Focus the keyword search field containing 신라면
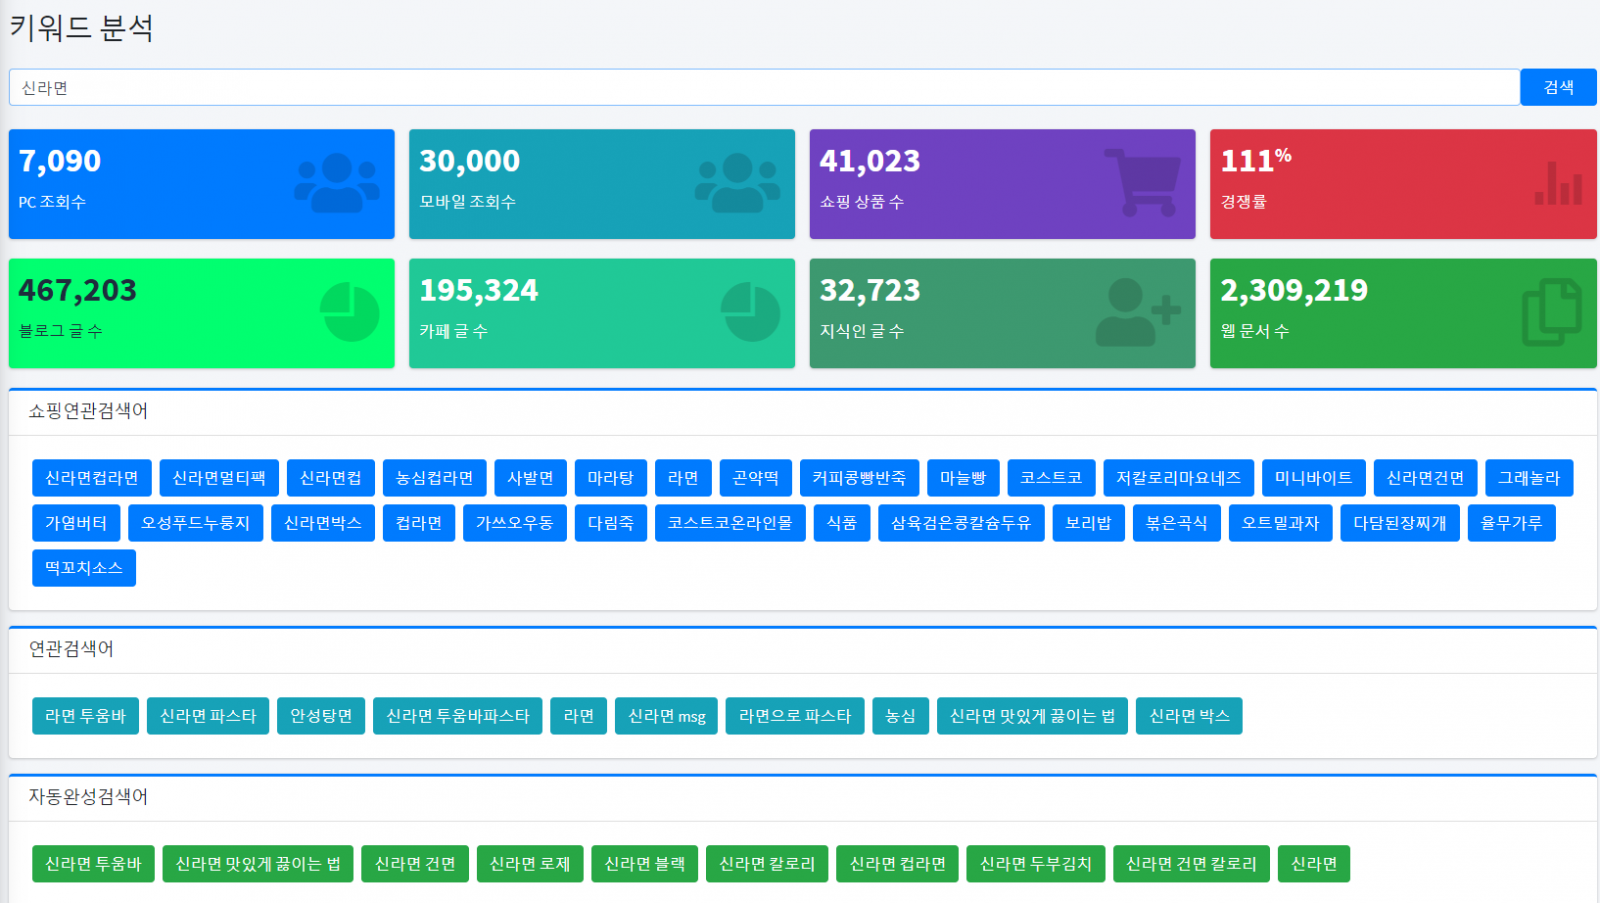Screen dimensions: 1600x903 pos(764,88)
